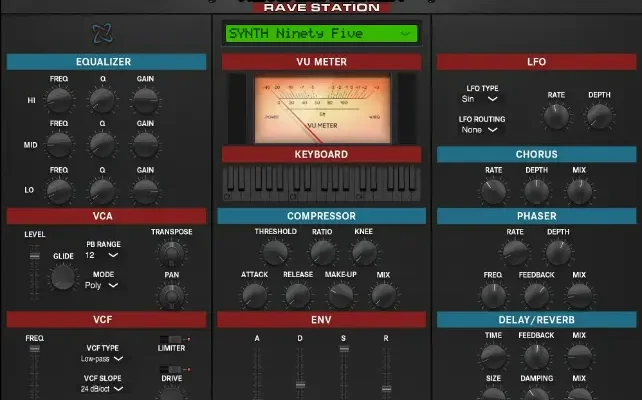Click the LFO Rate knob
The width and height of the screenshot is (642, 400).
pos(556,117)
